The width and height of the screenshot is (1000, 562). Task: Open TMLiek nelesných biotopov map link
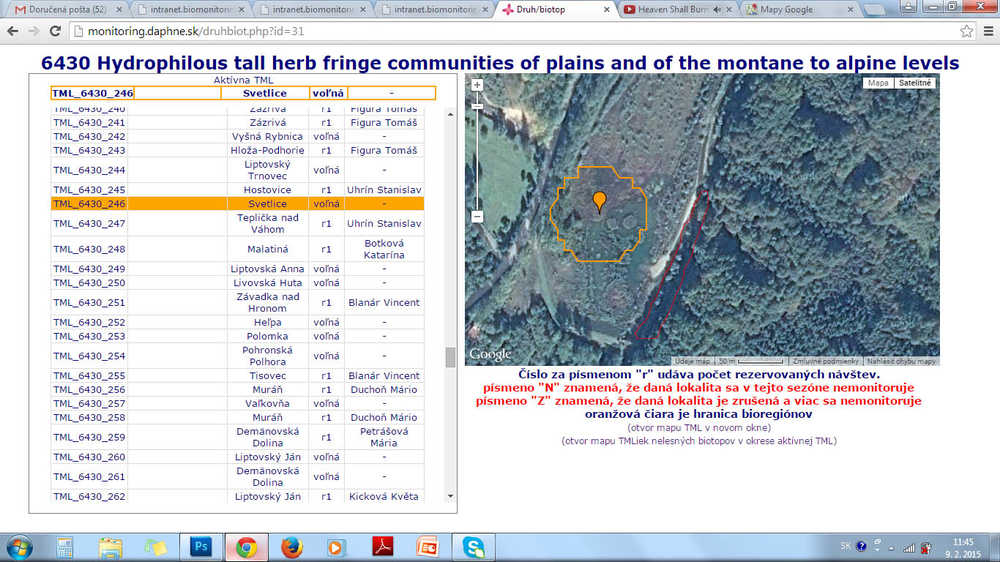point(699,441)
